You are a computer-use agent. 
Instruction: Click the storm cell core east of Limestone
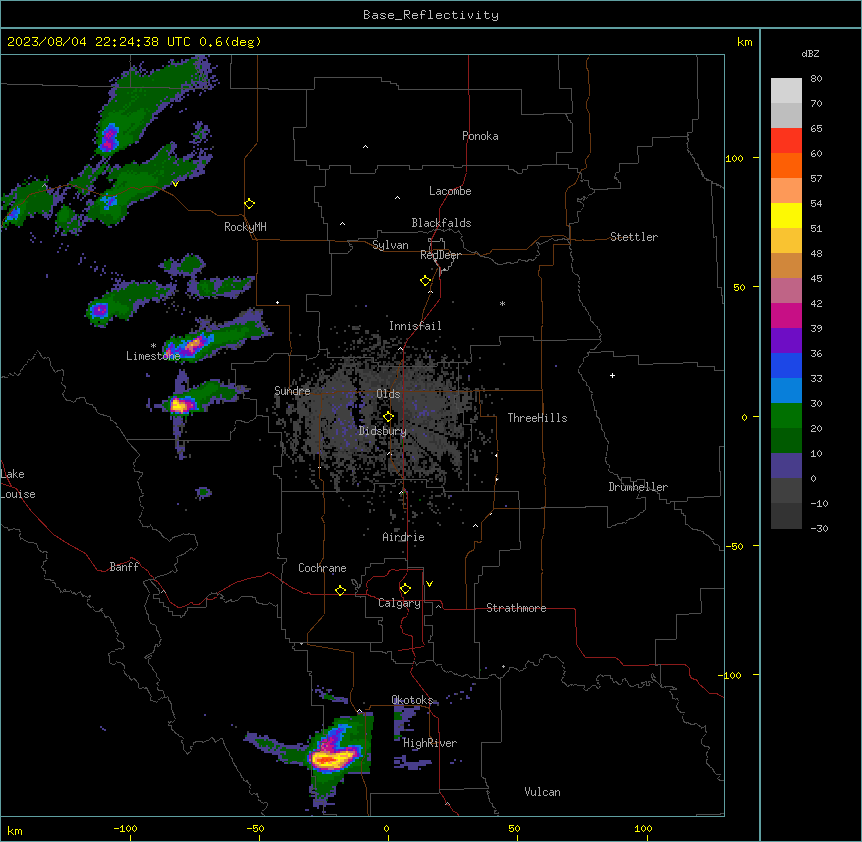[193, 345]
